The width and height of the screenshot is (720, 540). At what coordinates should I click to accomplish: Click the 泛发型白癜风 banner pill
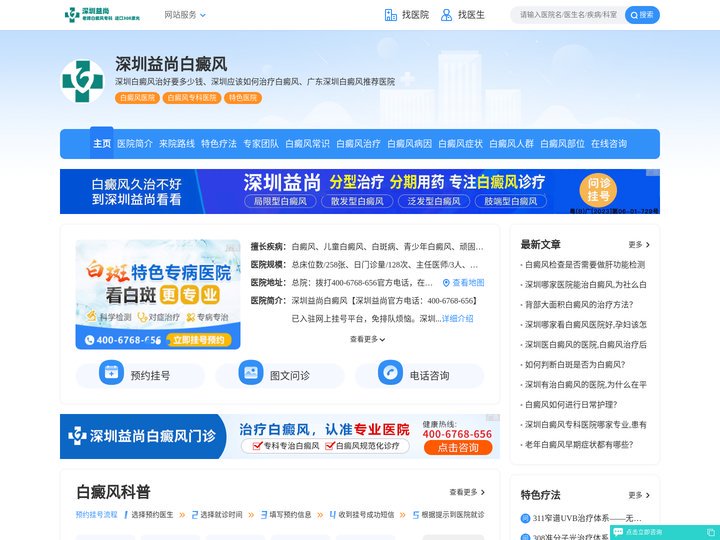(x=434, y=201)
